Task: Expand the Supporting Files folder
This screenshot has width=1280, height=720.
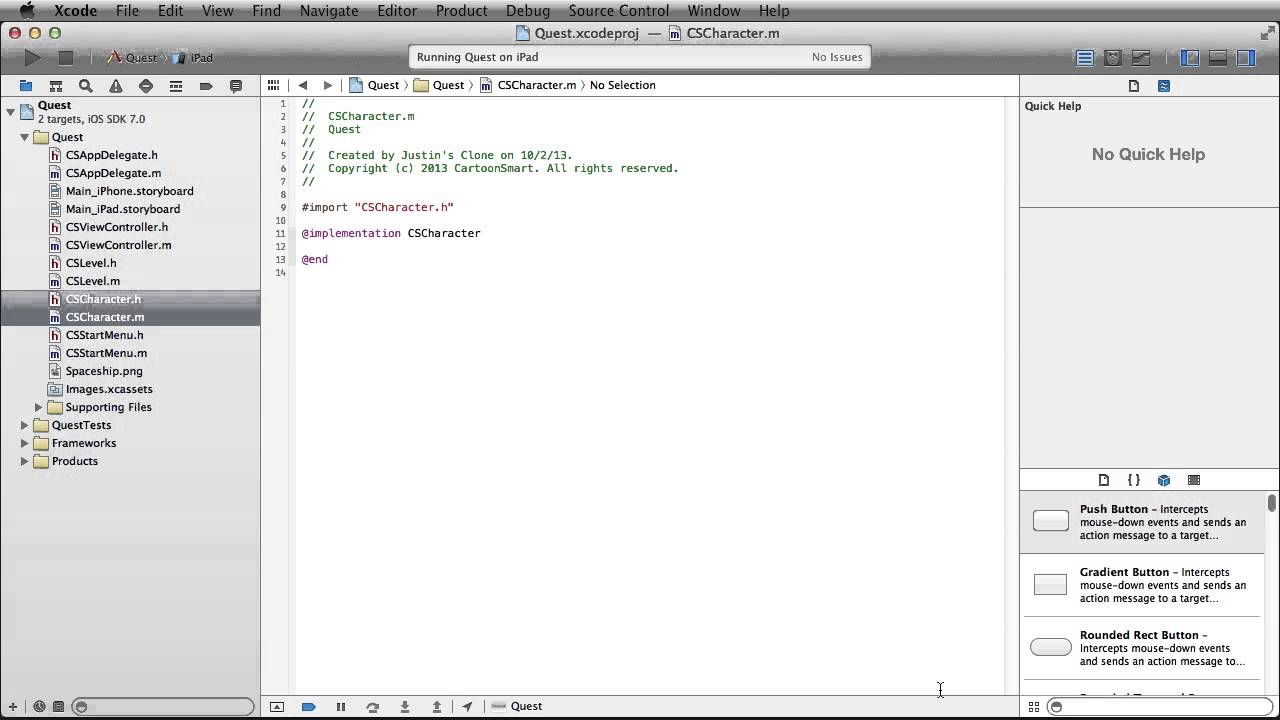Action: pyautogui.click(x=39, y=407)
